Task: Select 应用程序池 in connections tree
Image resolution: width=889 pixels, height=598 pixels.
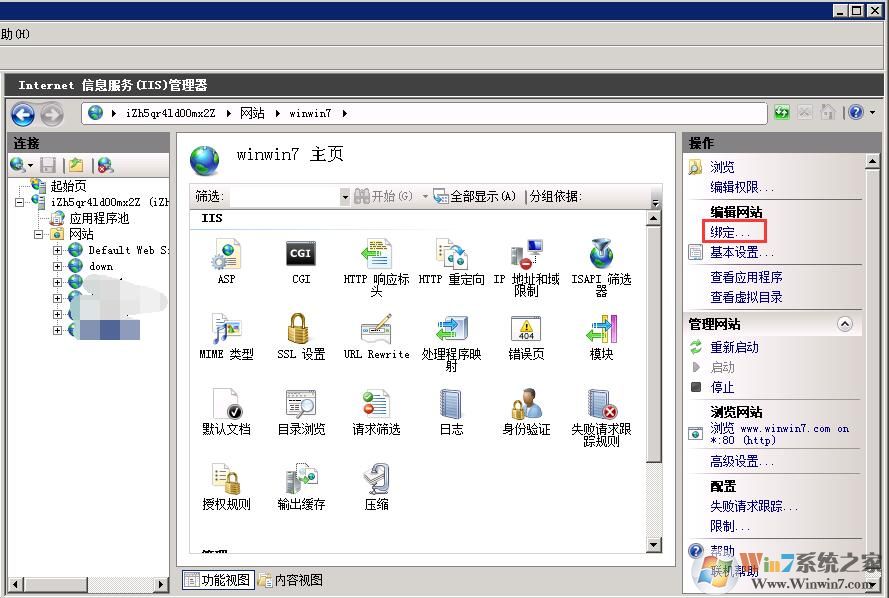Action: pyautogui.click(x=99, y=218)
